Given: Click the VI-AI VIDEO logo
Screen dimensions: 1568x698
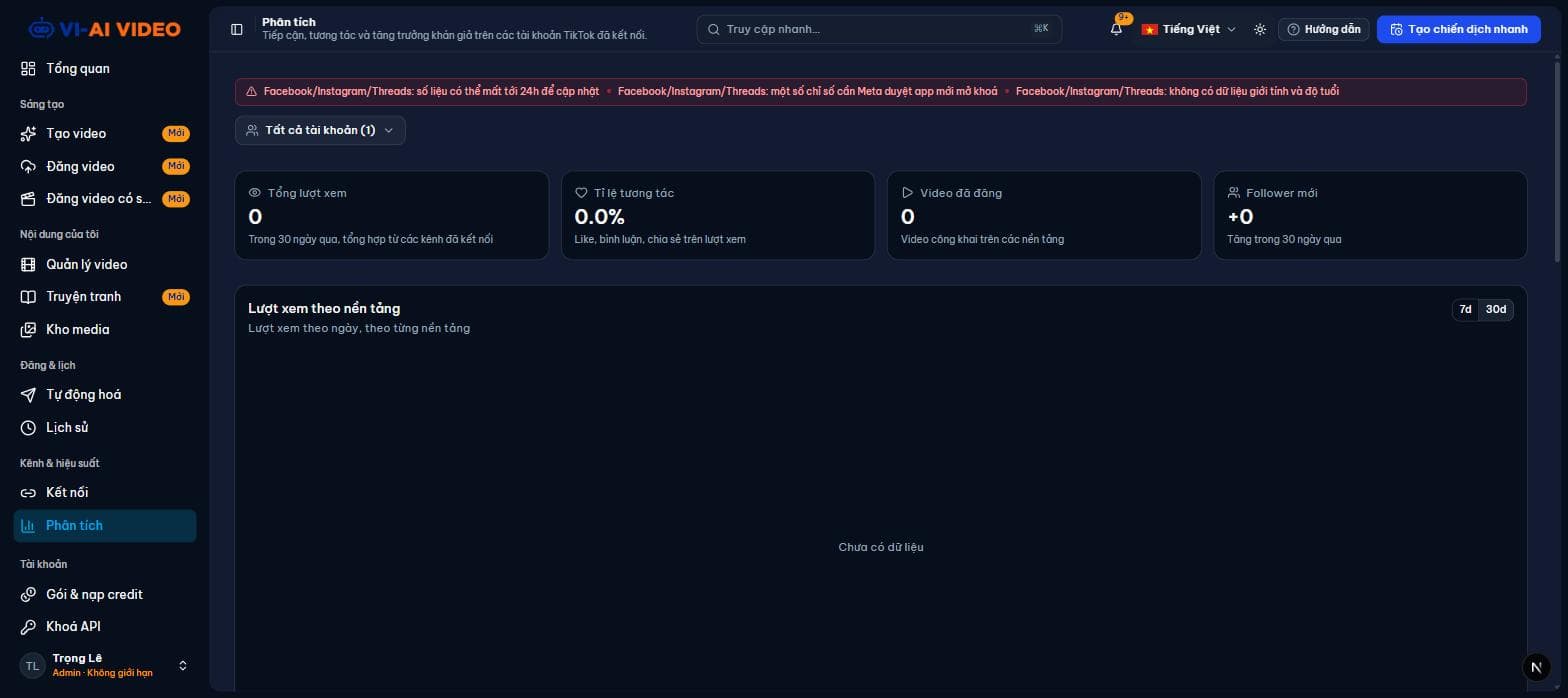Looking at the screenshot, I should tap(105, 29).
